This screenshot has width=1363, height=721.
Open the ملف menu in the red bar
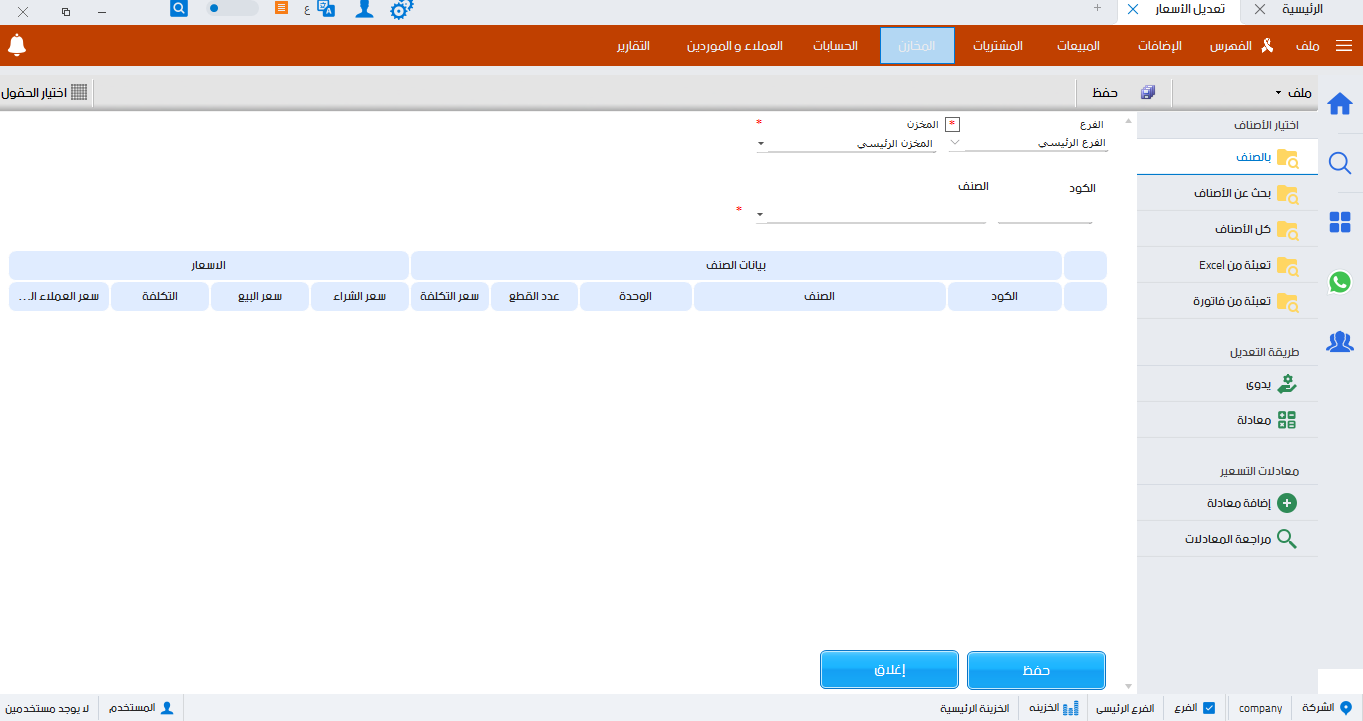[x=1307, y=46]
